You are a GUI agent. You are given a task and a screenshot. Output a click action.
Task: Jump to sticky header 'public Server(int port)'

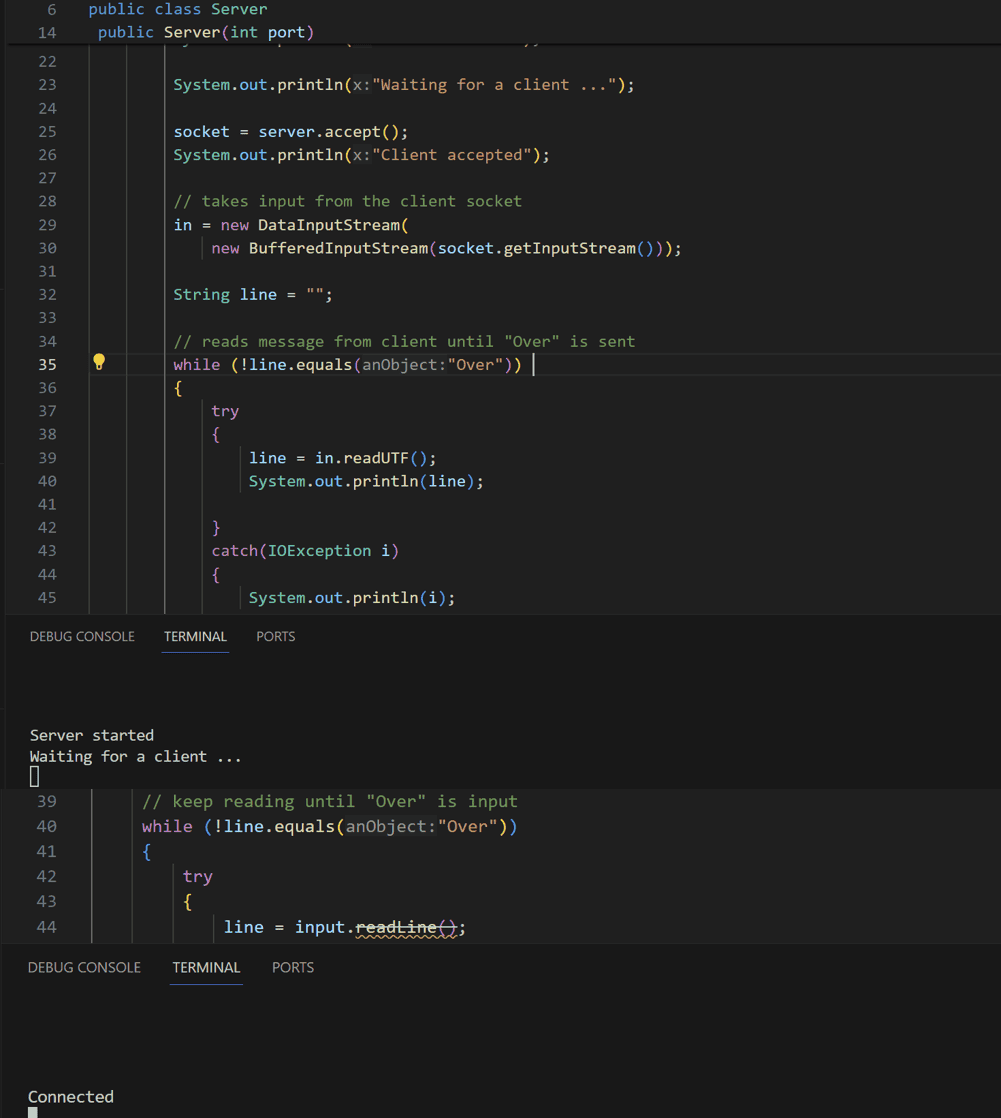click(x=205, y=33)
